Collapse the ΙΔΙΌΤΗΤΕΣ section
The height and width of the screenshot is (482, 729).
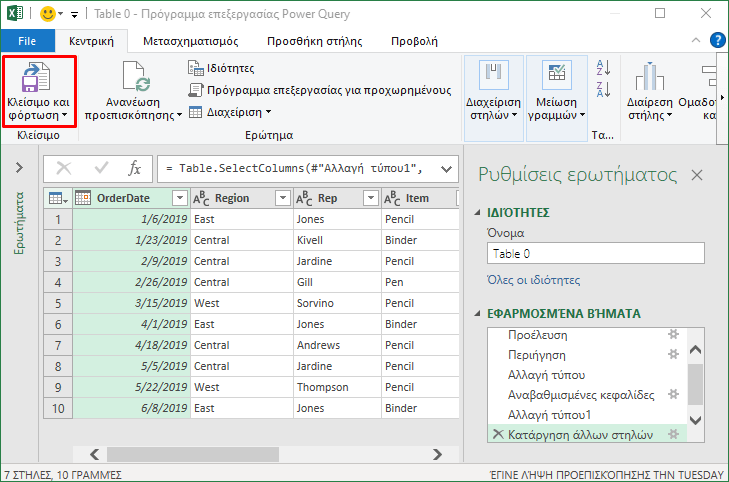477,212
